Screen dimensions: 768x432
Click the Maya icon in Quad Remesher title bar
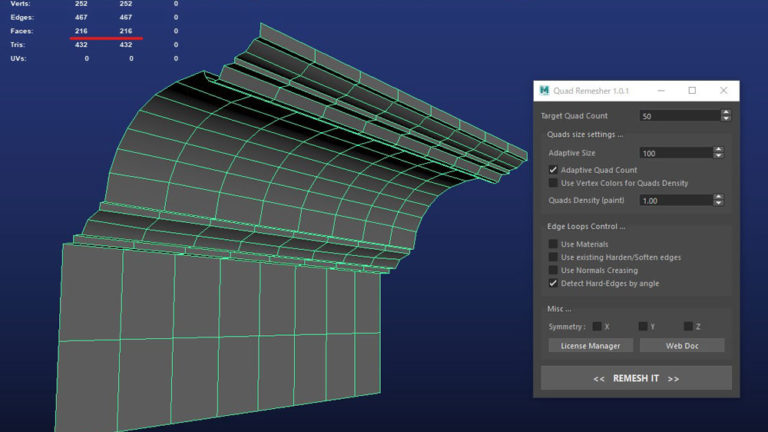click(x=544, y=91)
